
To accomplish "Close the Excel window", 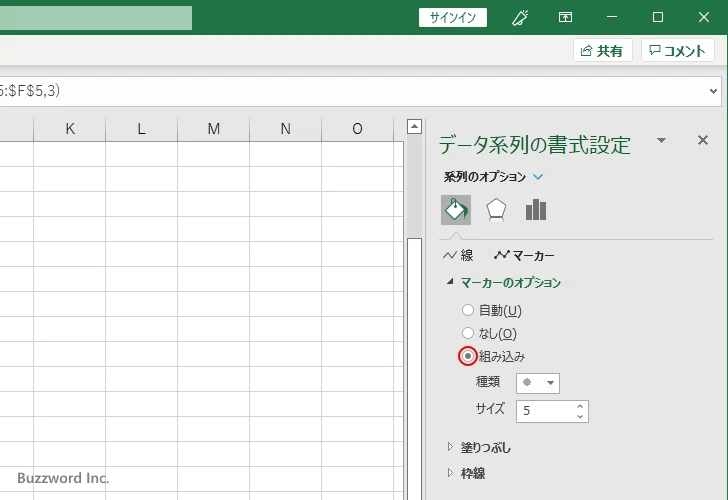I will [x=703, y=17].
